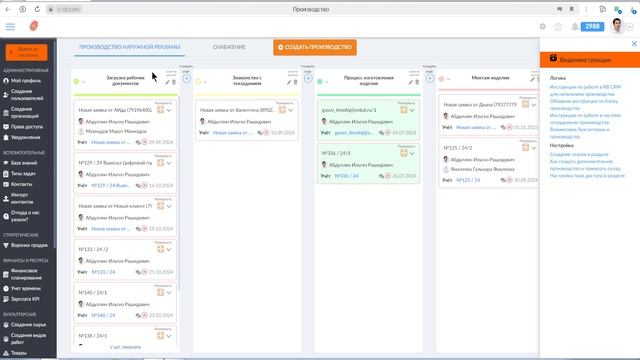The image size is (640, 360).
Task: Open settings gear in top header
Action: [542, 27]
